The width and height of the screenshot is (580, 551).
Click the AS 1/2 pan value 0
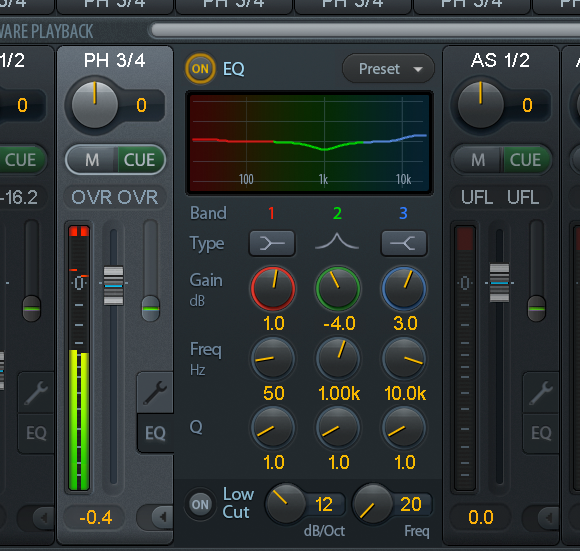(x=527, y=105)
